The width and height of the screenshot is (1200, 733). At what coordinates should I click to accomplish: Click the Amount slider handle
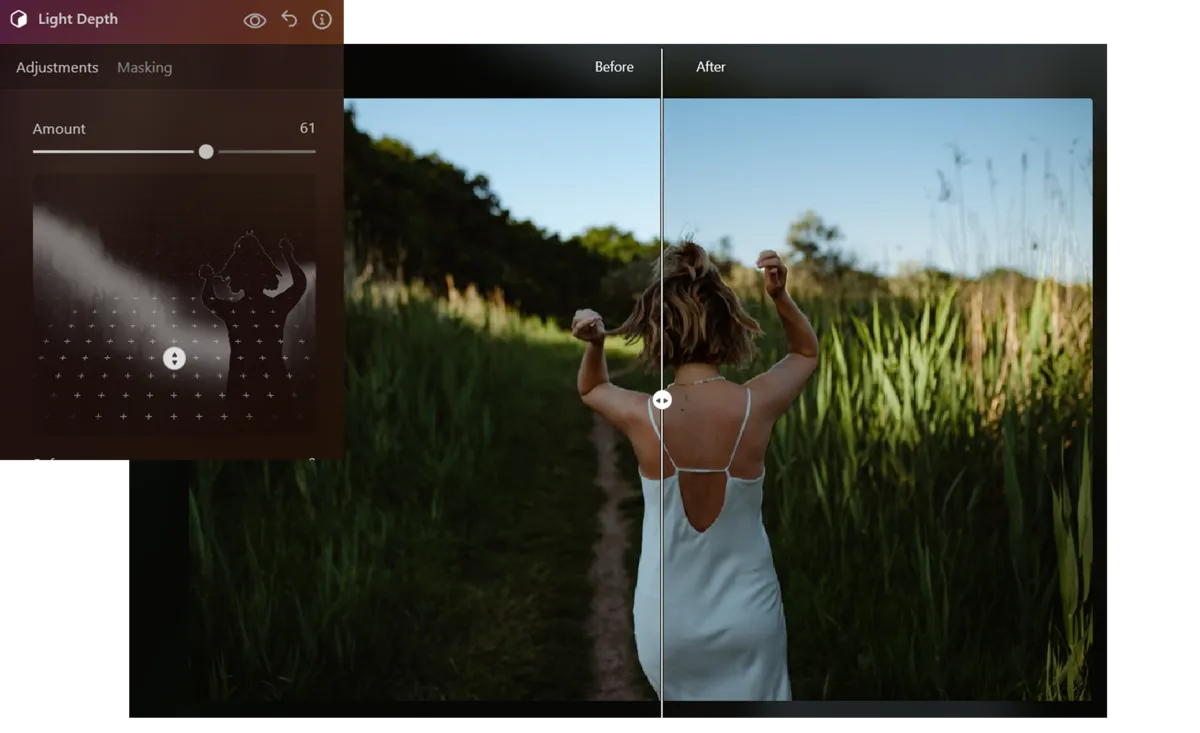206,152
